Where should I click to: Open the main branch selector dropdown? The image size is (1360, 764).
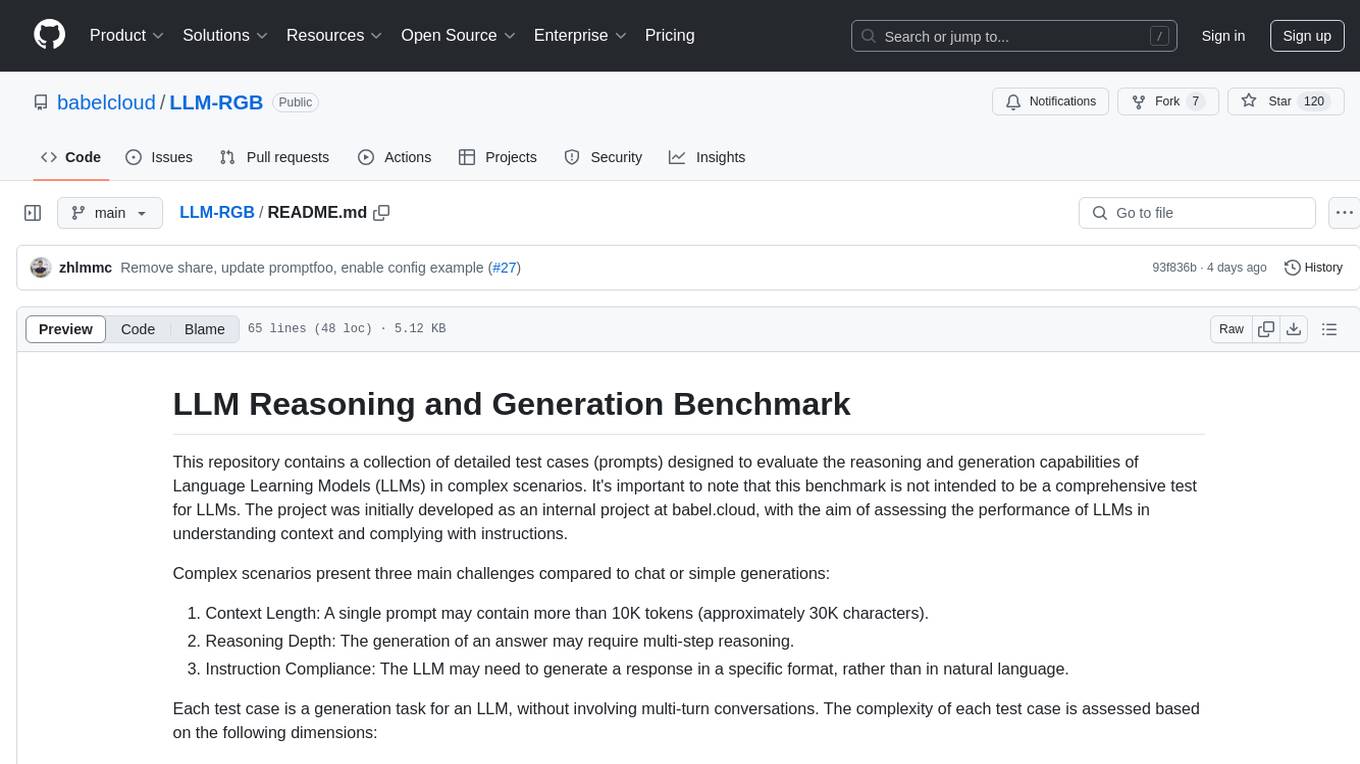[x=110, y=213]
